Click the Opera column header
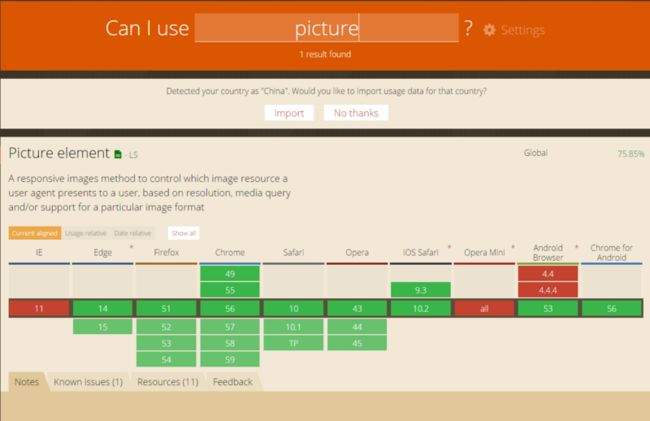The width and height of the screenshot is (650, 421). click(x=357, y=252)
